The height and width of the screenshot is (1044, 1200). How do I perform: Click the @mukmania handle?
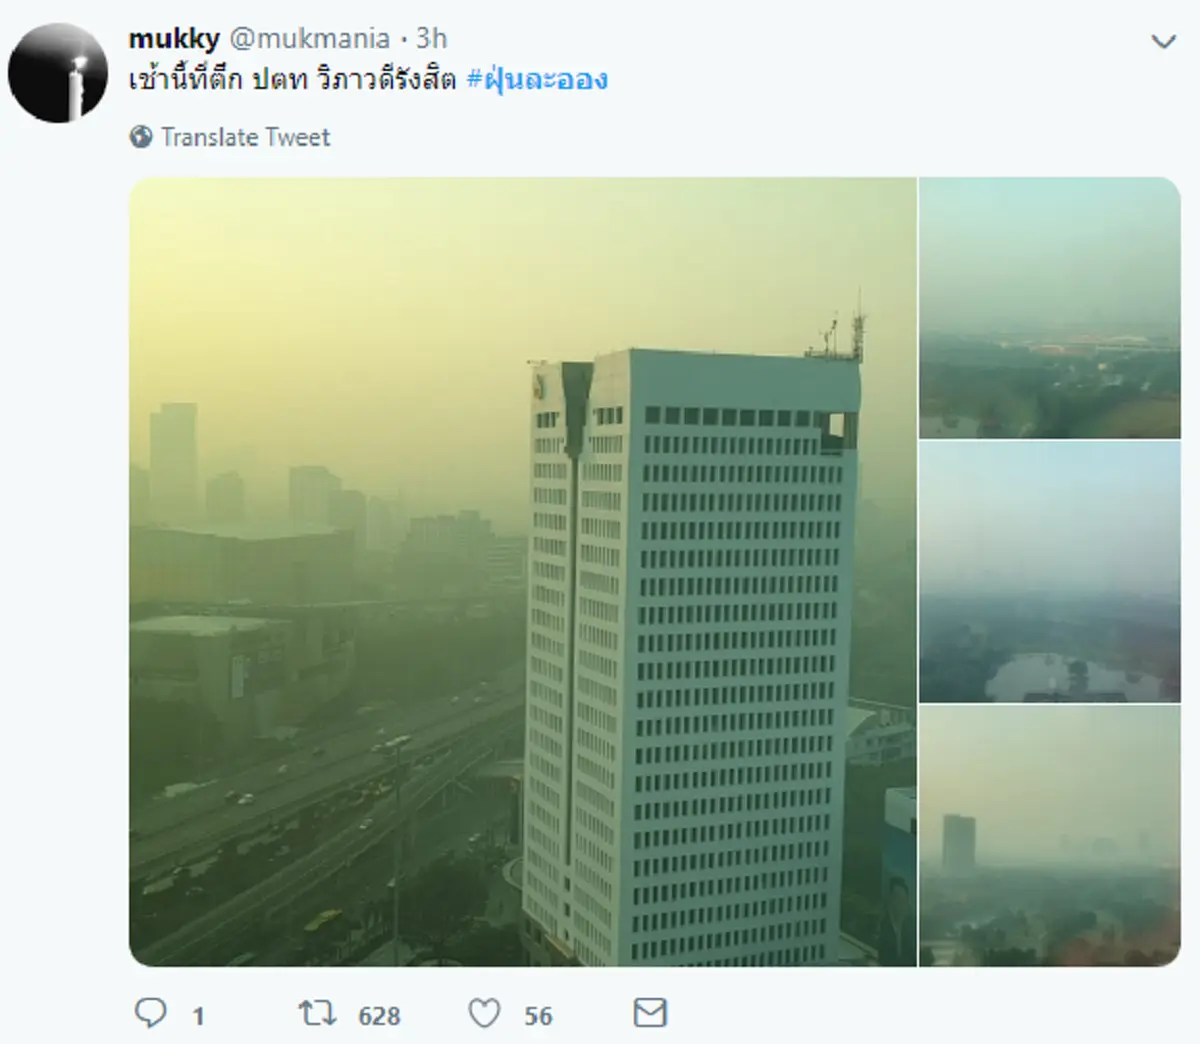coord(310,38)
